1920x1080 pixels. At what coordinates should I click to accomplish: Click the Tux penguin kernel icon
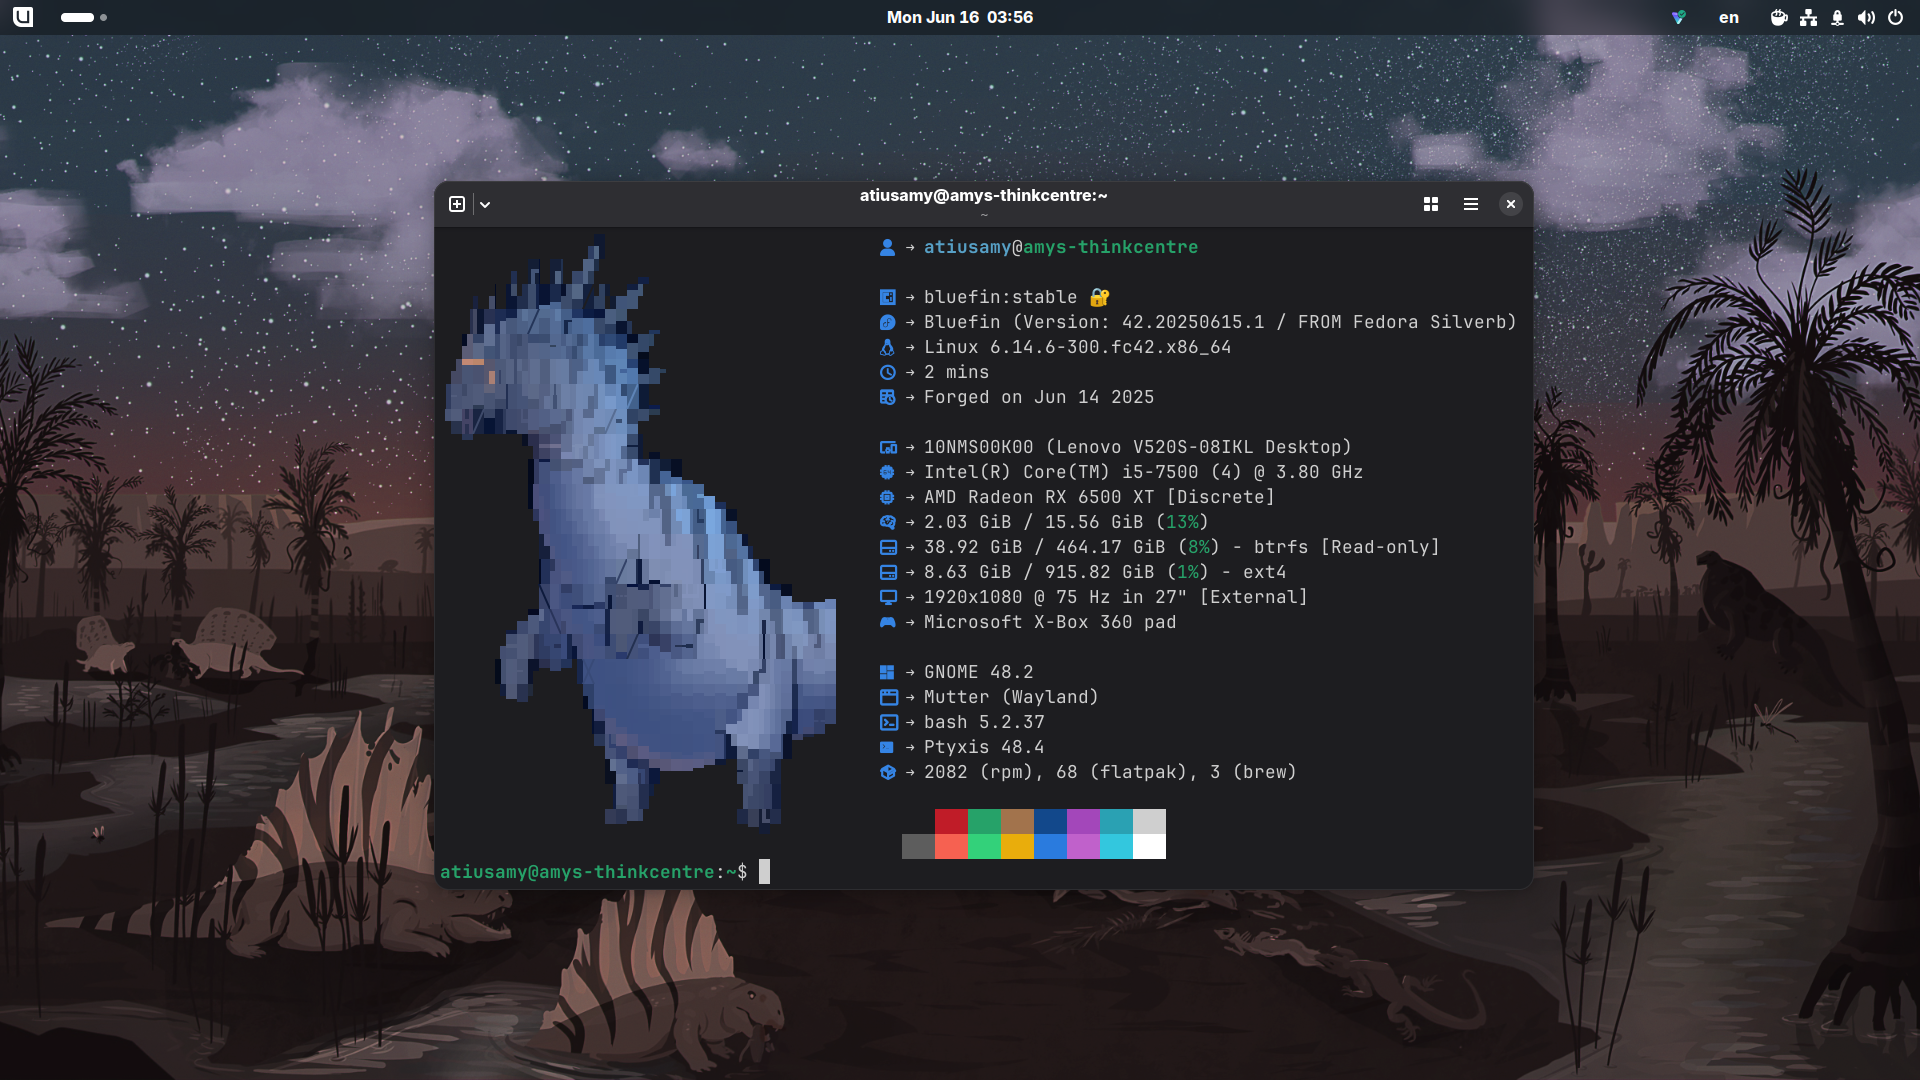point(887,347)
